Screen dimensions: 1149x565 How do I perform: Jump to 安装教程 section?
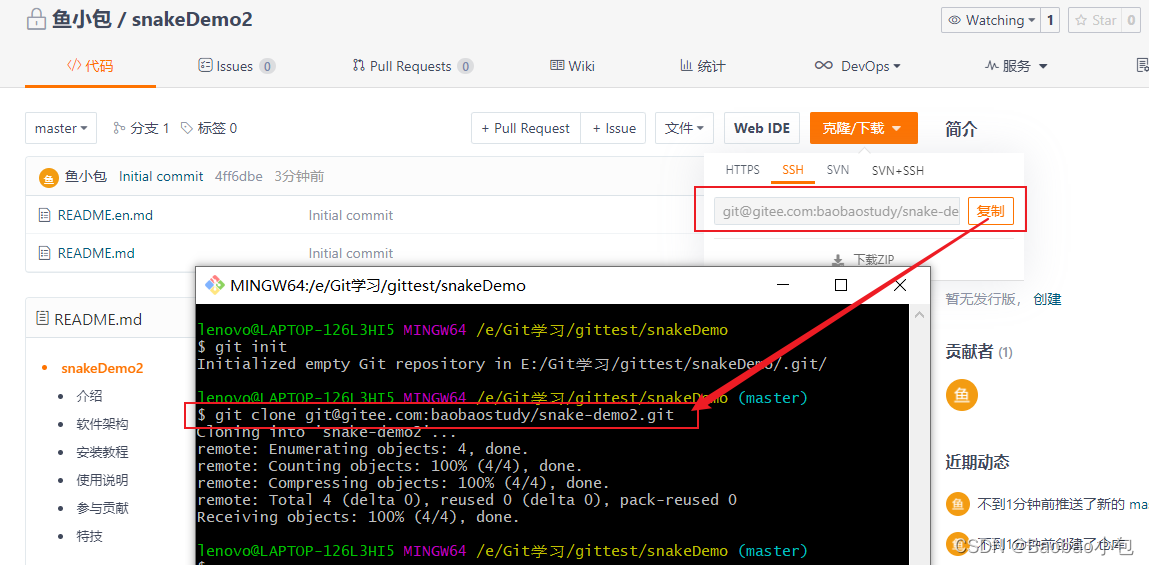click(x=102, y=452)
